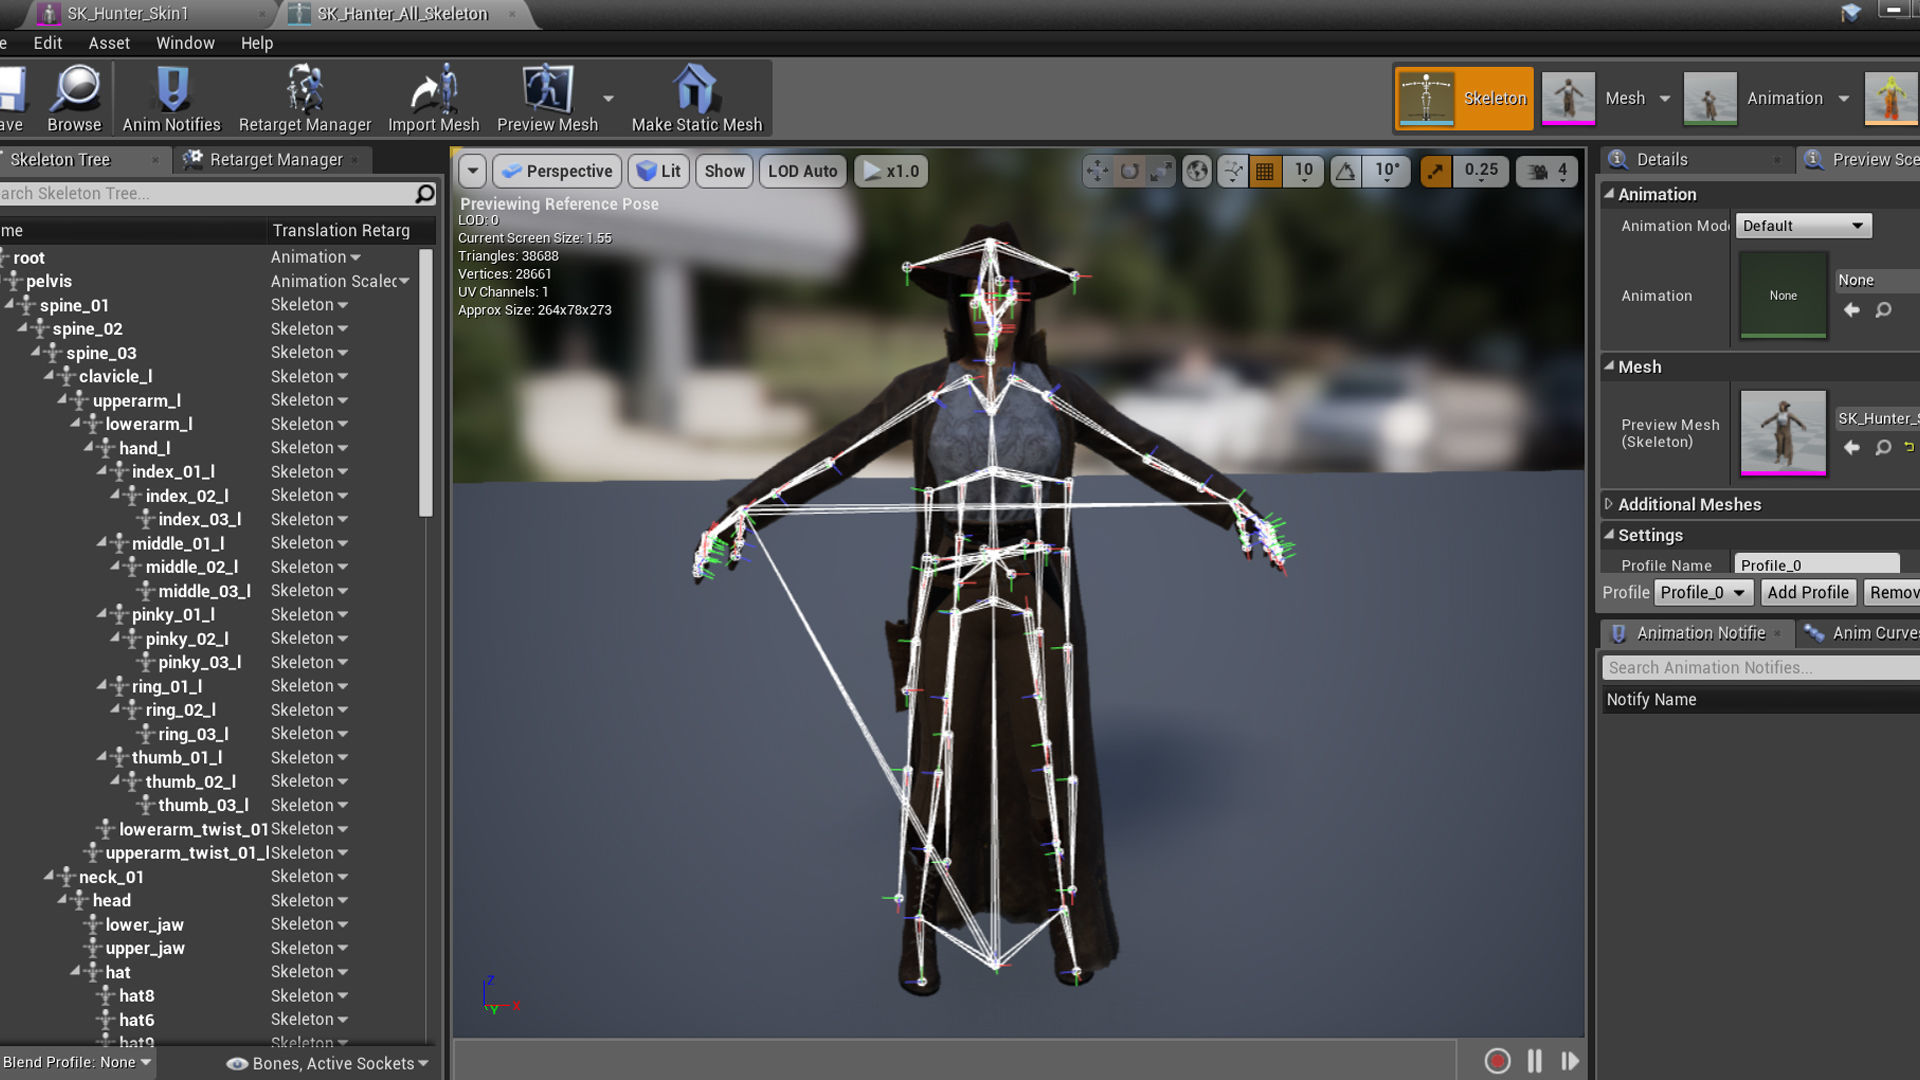
Task: Toggle grid snapping in the viewport toolbar
Action: pos(1265,171)
